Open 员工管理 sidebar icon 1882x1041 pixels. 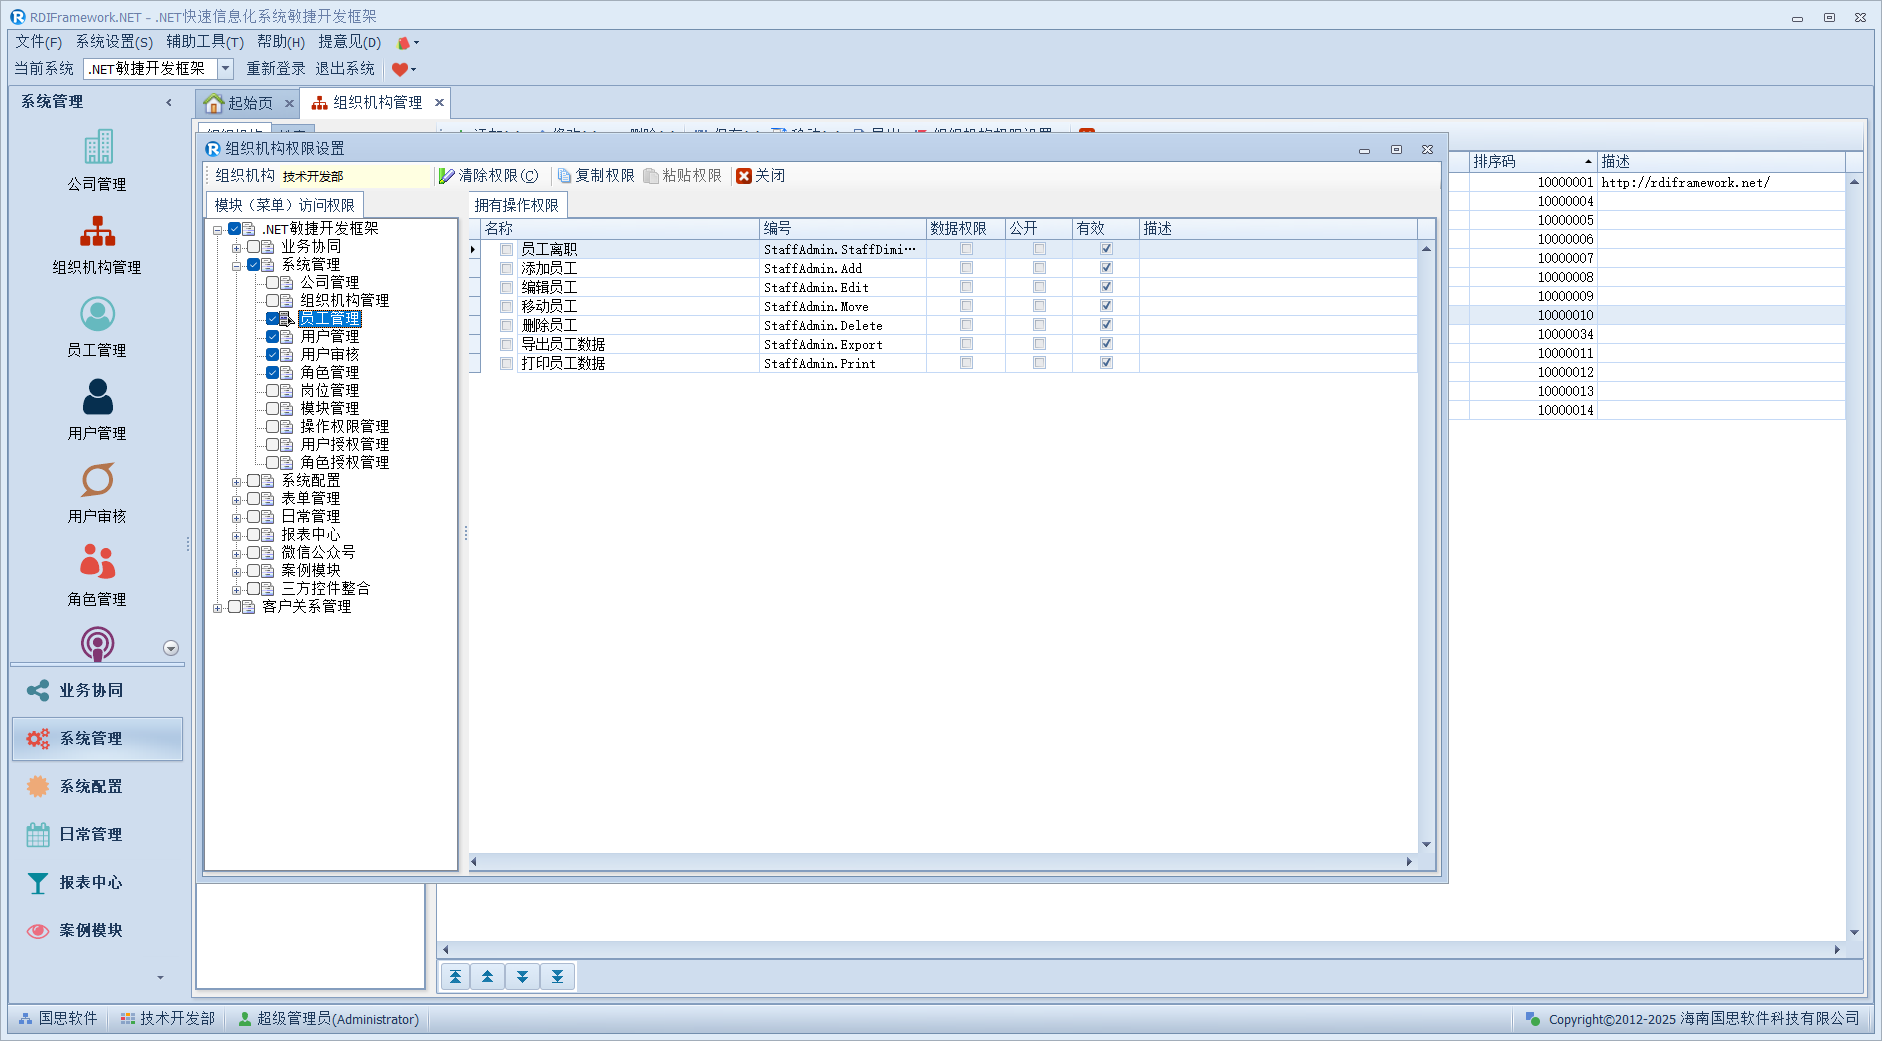tap(97, 314)
